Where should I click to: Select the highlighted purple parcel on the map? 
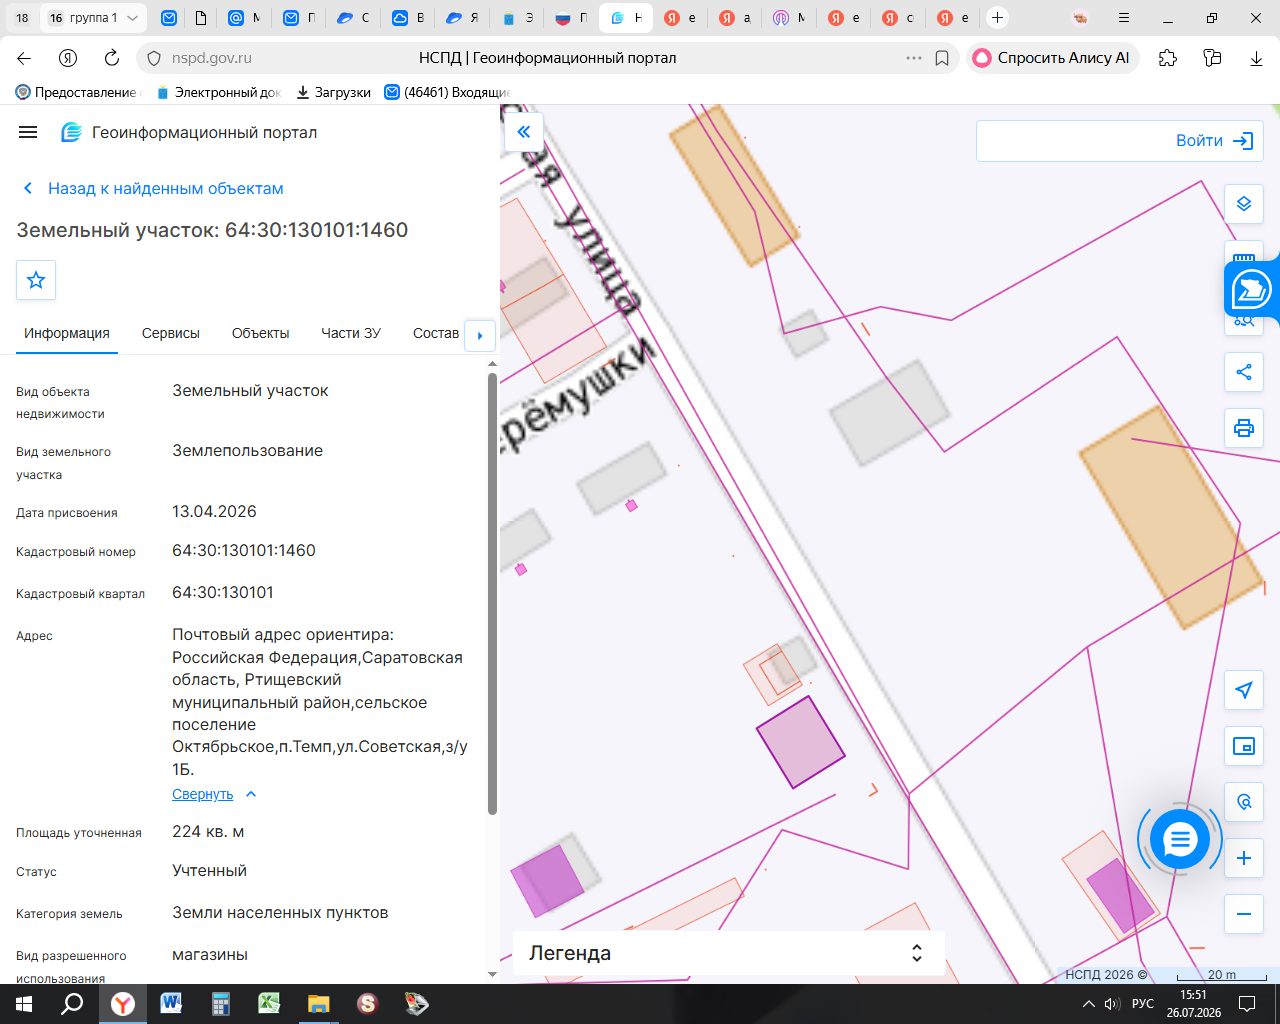coord(801,743)
